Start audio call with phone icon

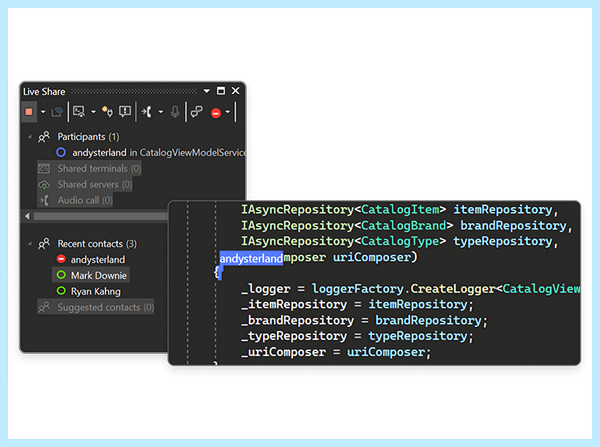pos(147,112)
